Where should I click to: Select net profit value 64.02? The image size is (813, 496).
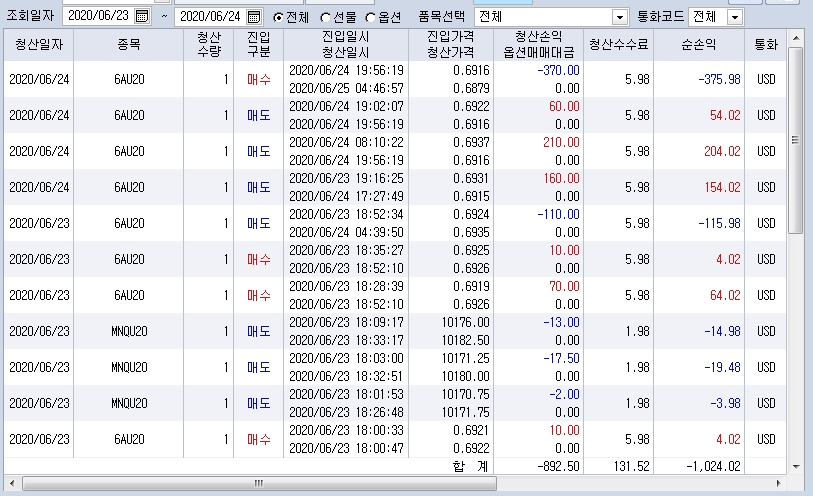[x=725, y=295]
